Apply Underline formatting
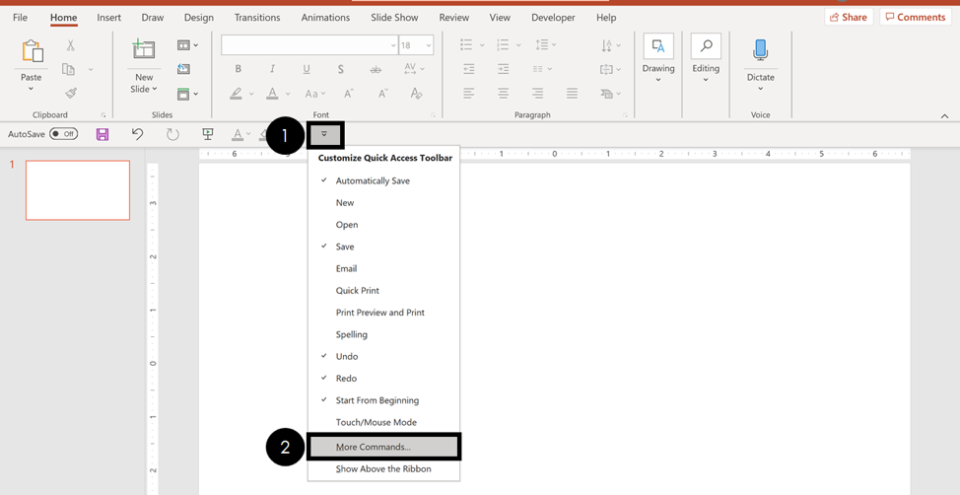 (307, 69)
